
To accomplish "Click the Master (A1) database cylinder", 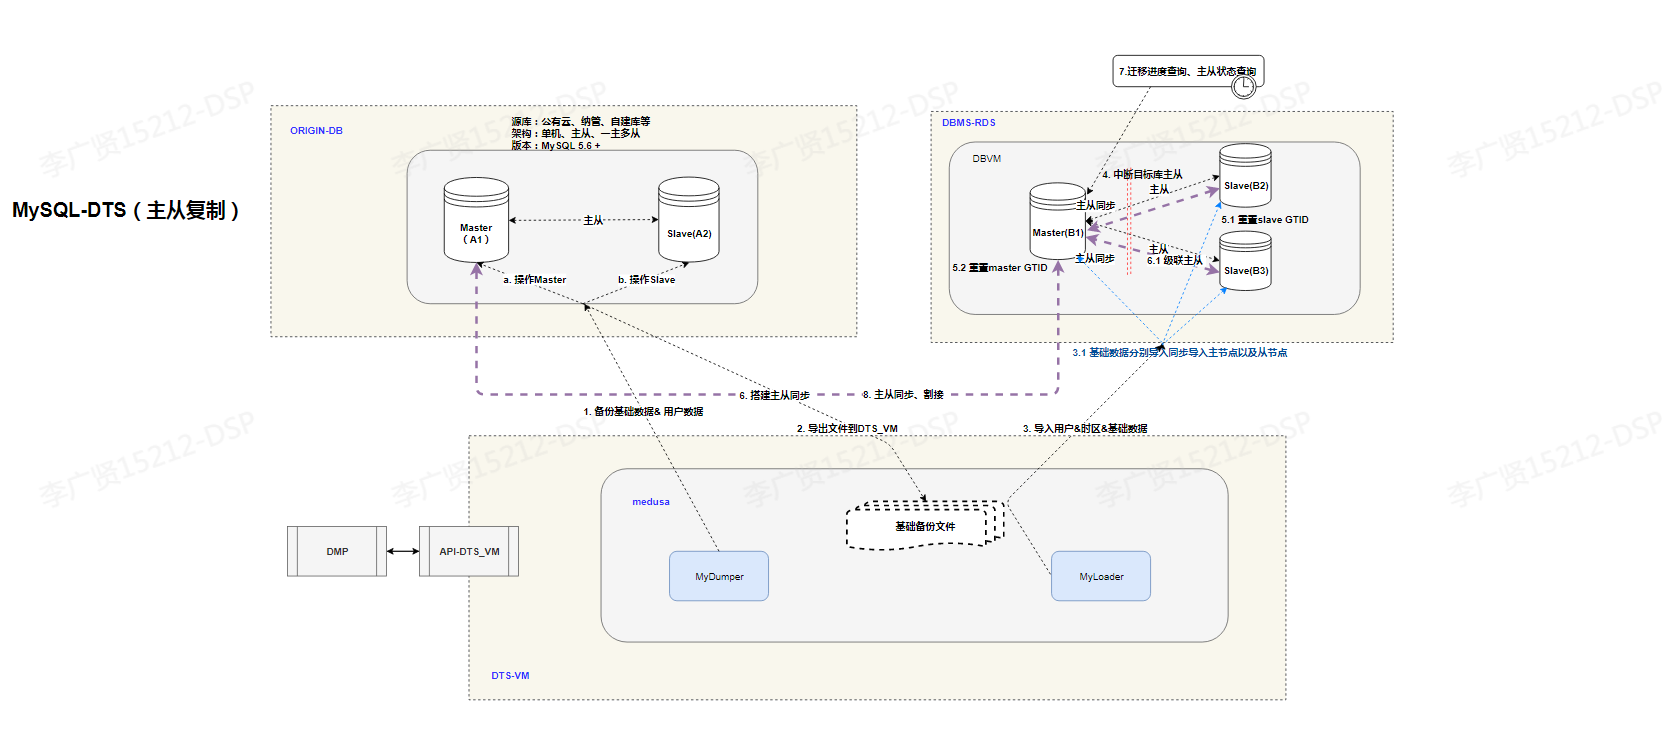I will 476,220.
